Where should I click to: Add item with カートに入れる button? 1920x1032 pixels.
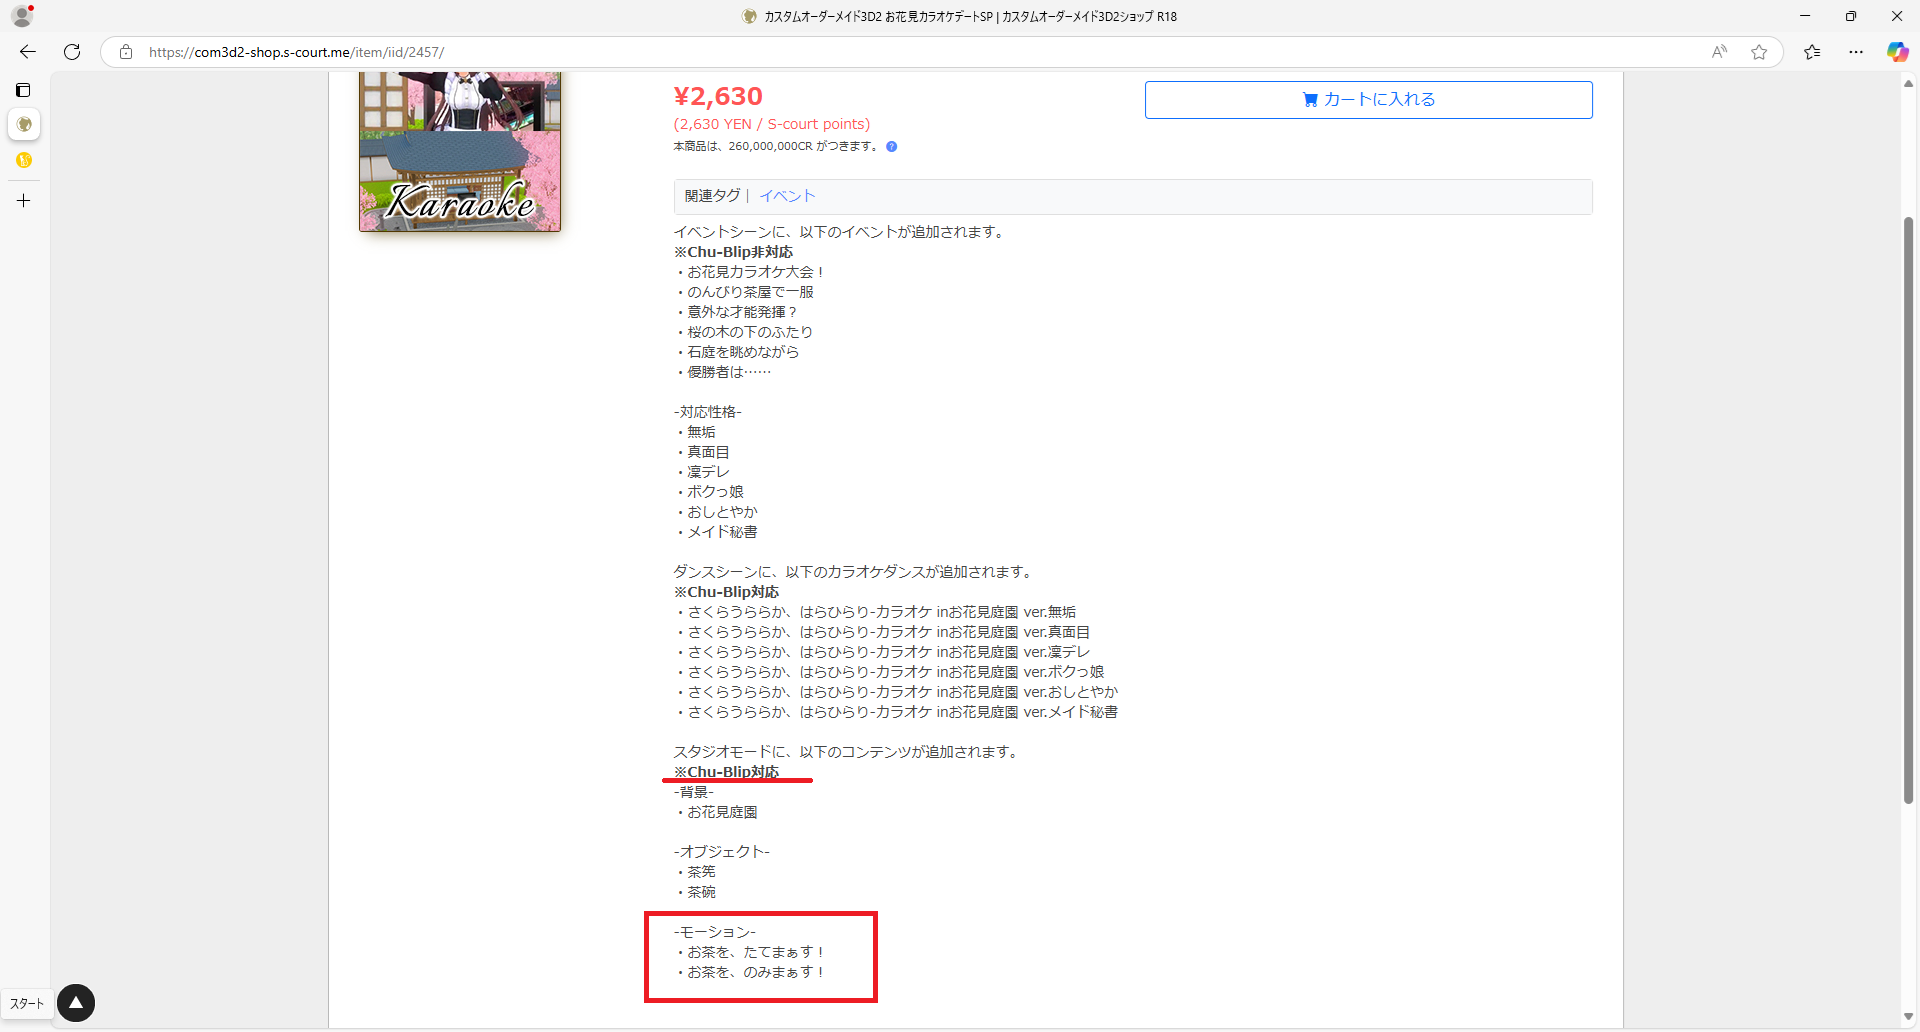click(1368, 100)
